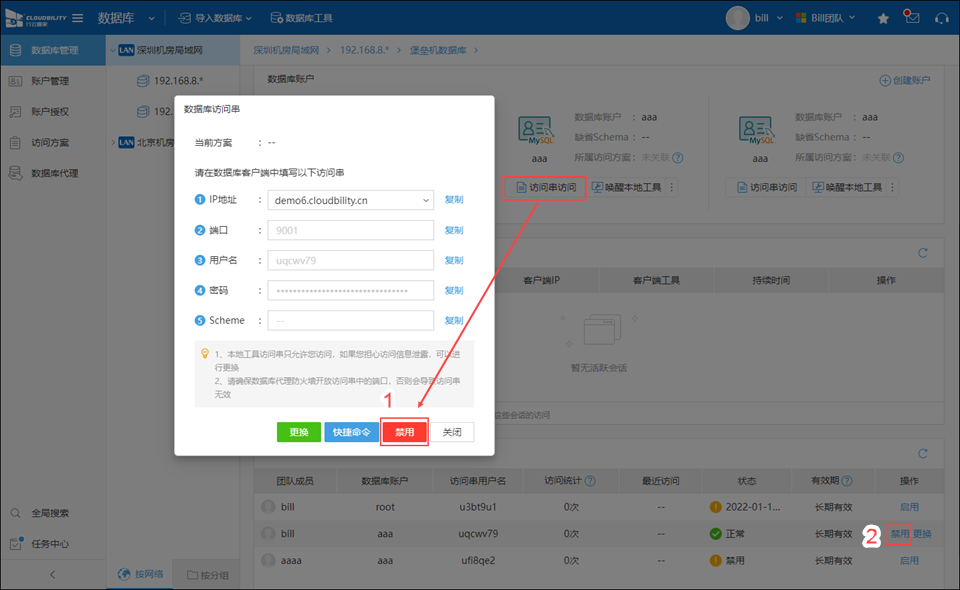Collapse the 深圳机房局域网 tree node
Image resolution: width=960 pixels, height=590 pixels.
point(111,50)
